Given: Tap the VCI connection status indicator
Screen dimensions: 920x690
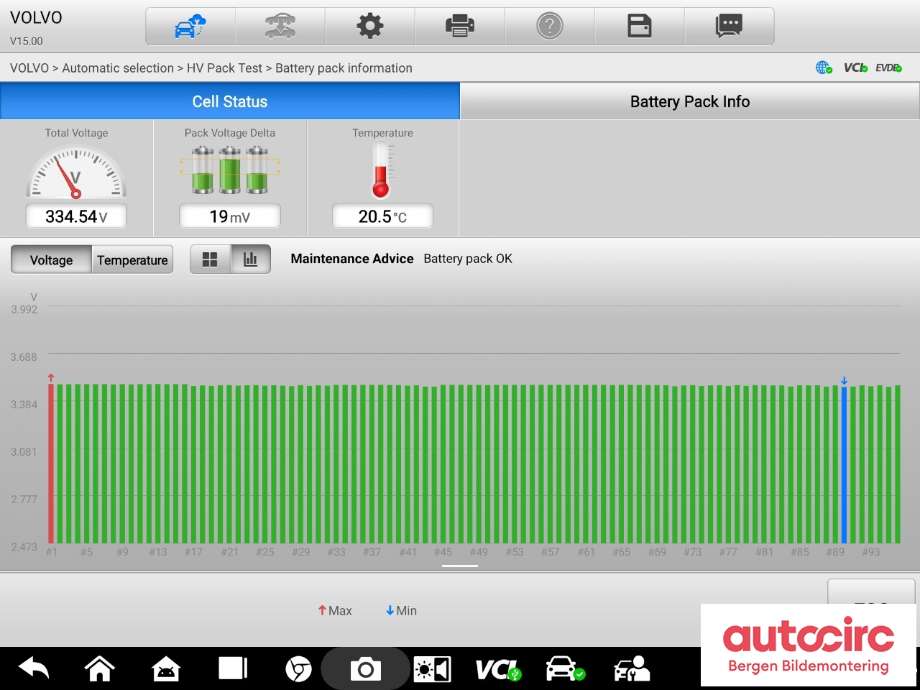Looking at the screenshot, I should [x=855, y=68].
